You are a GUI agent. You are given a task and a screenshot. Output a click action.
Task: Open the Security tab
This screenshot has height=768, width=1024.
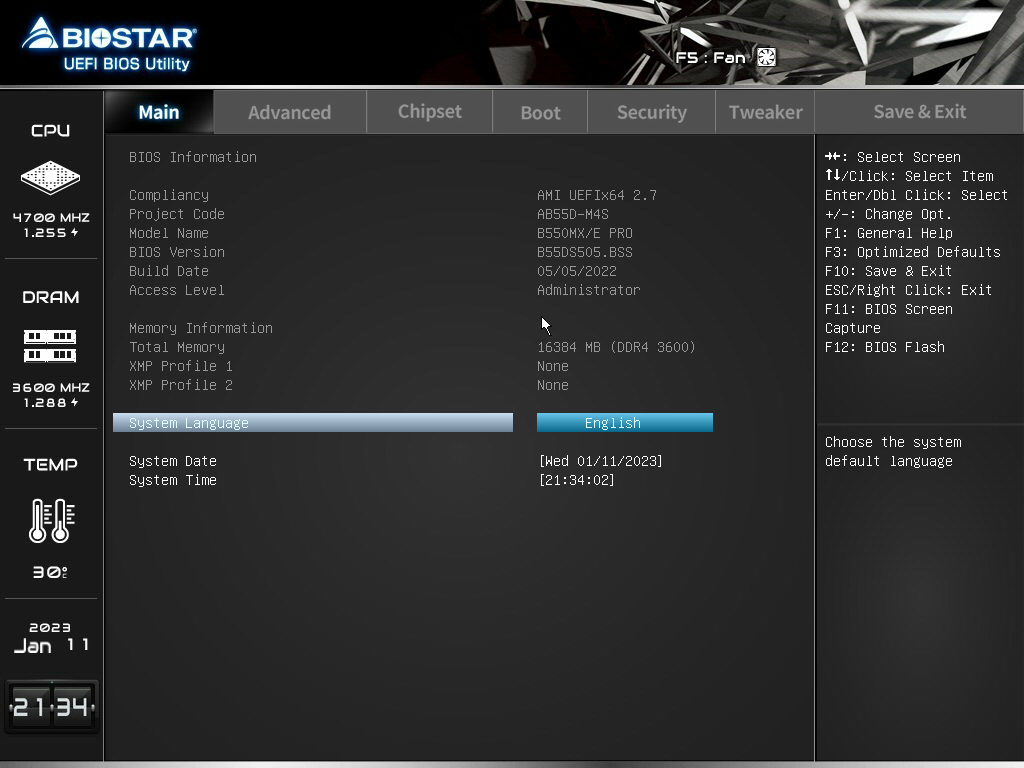[652, 112]
